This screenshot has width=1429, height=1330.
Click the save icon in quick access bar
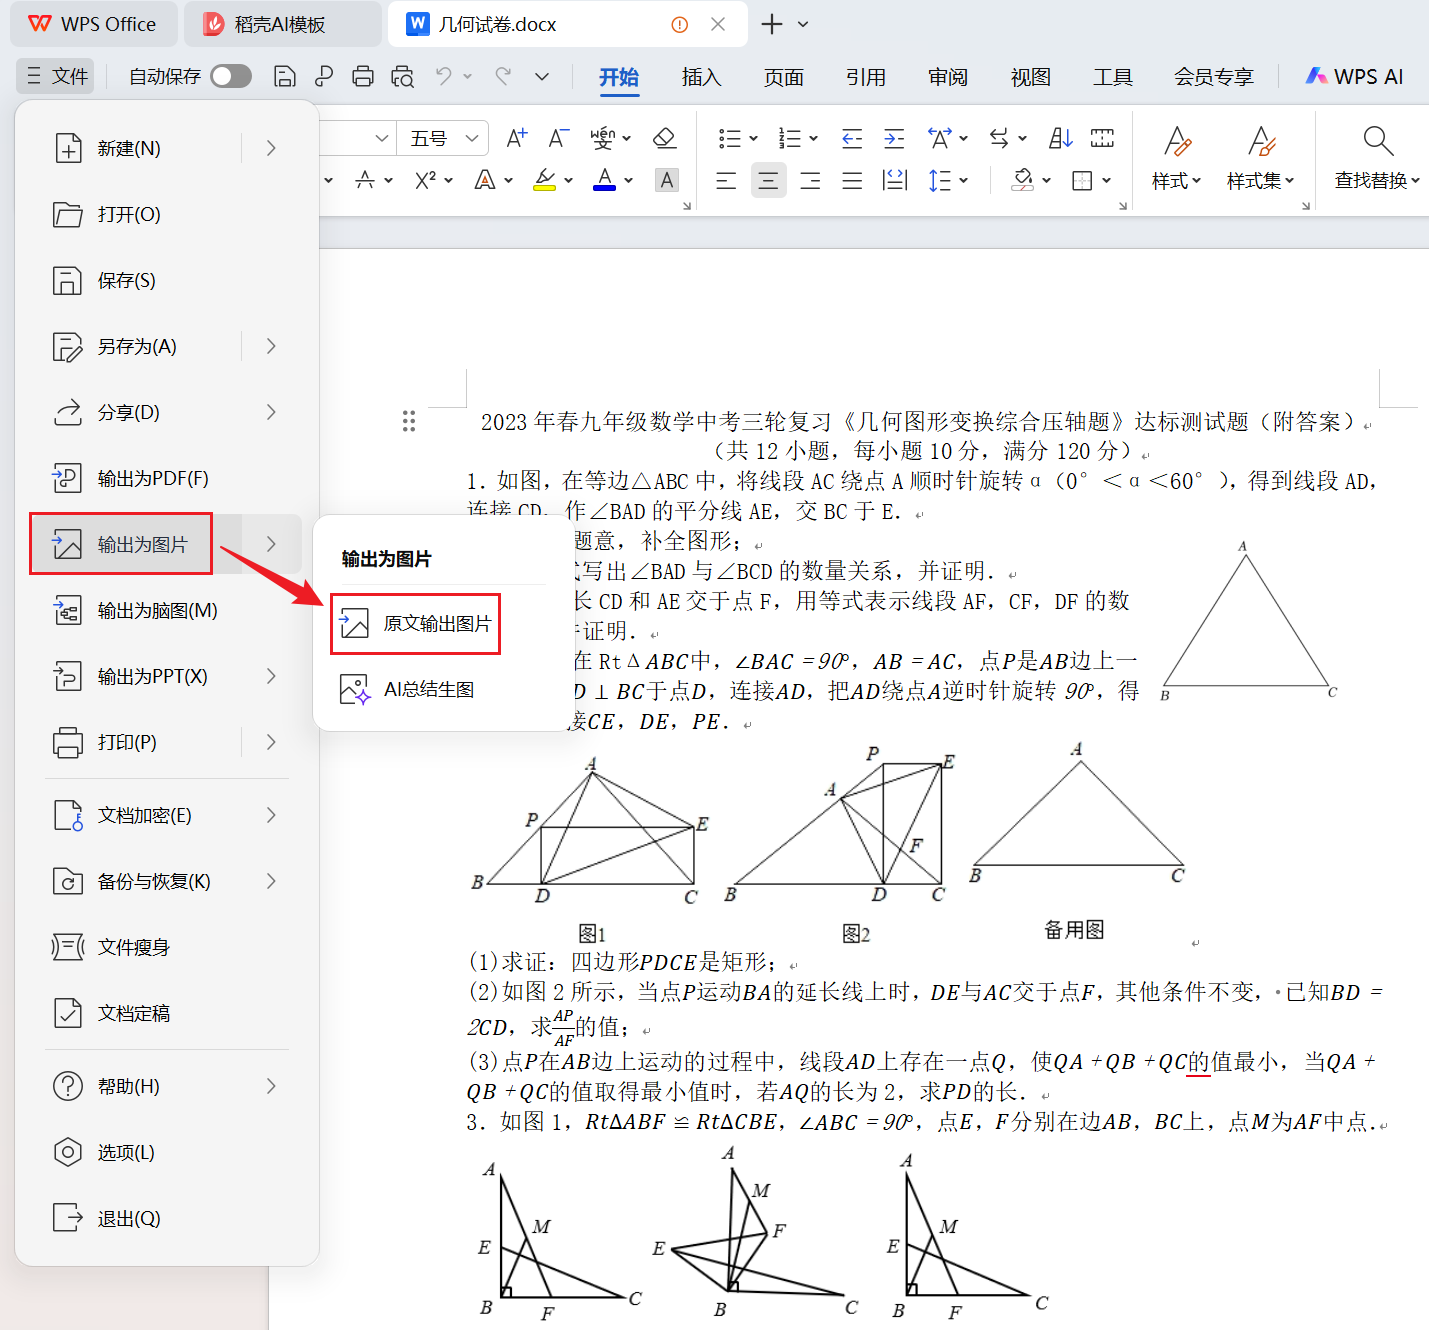(x=285, y=76)
